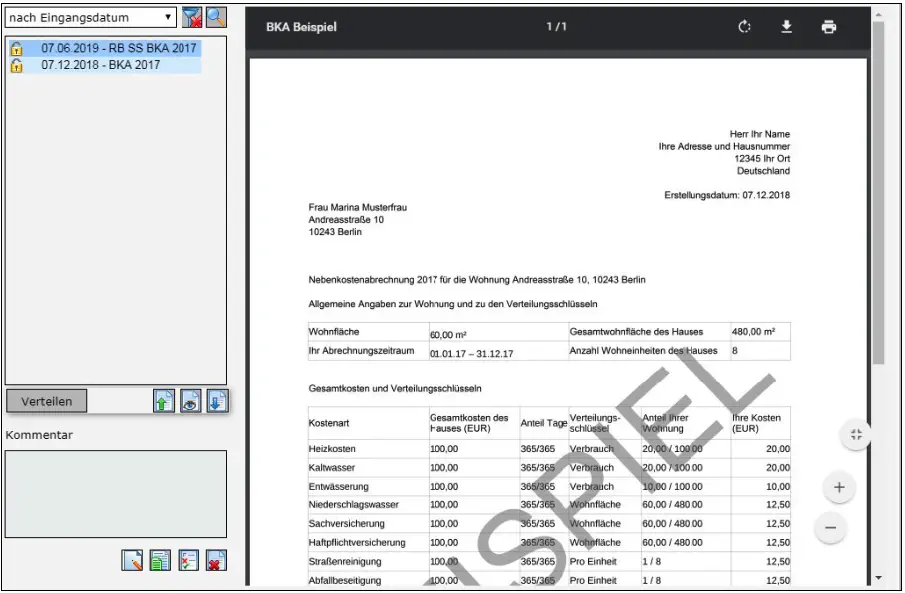Zoom in the PDF with plus button
Image resolution: width=905 pixels, height=593 pixels.
tap(838, 488)
